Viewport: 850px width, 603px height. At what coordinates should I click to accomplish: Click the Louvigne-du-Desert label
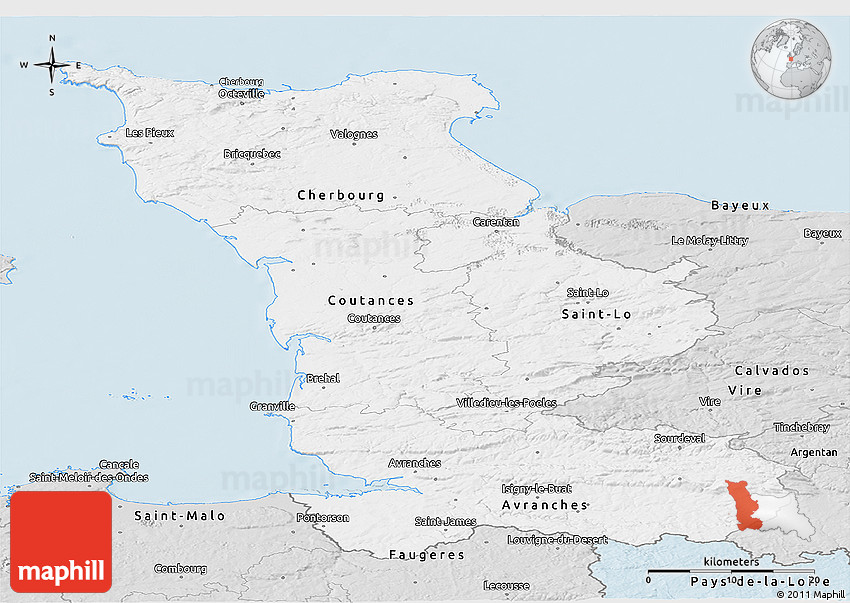[x=557, y=540]
